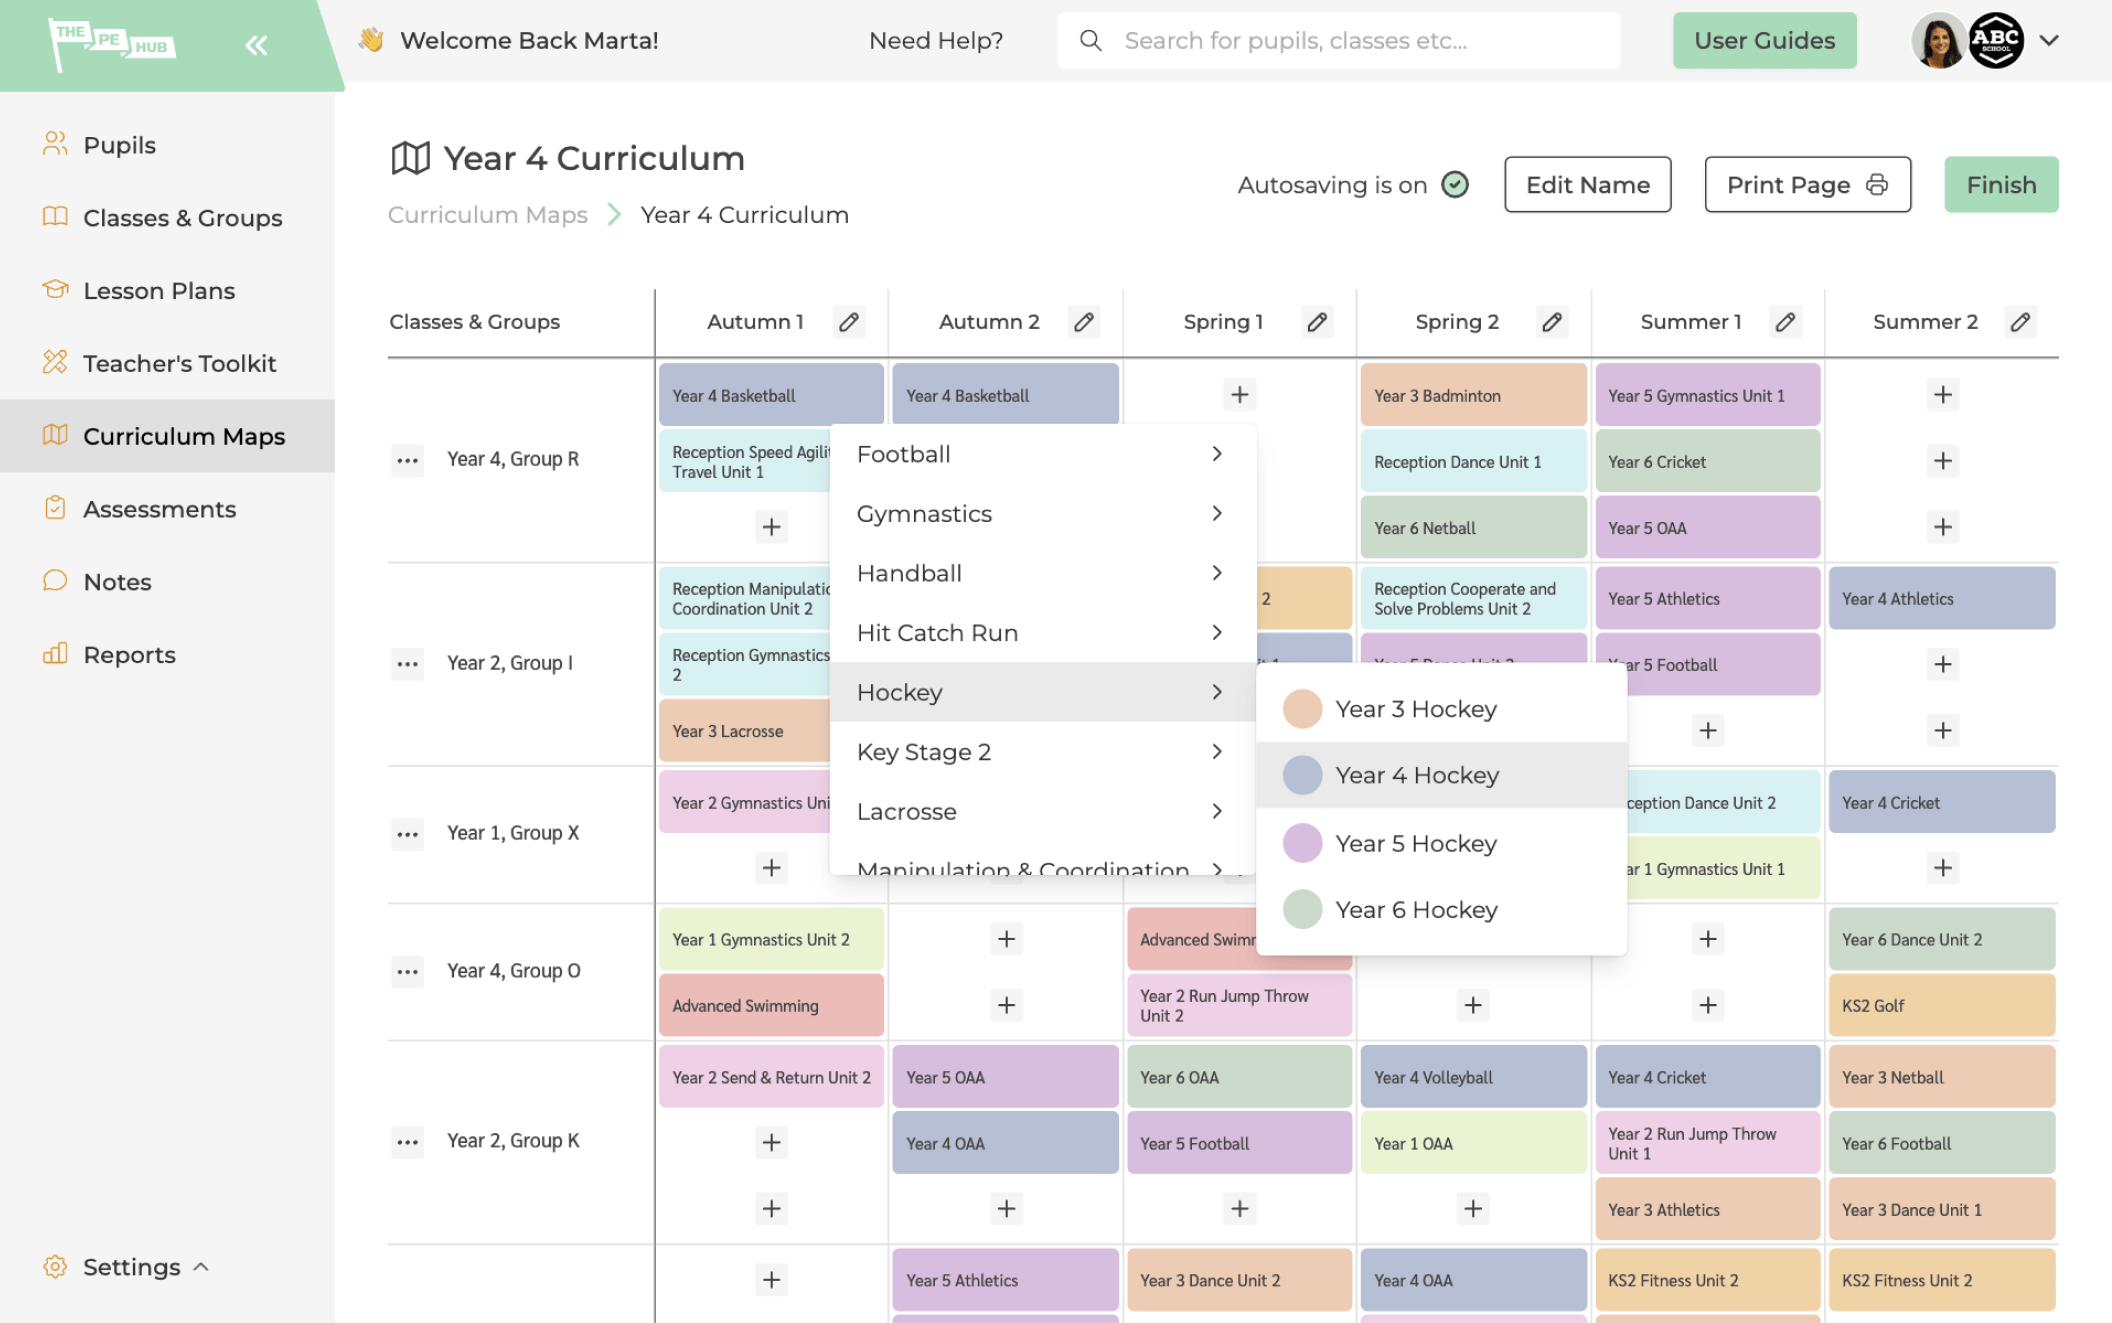The height and width of the screenshot is (1323, 2112).
Task: Expand the Football submenu
Action: click(1042, 454)
